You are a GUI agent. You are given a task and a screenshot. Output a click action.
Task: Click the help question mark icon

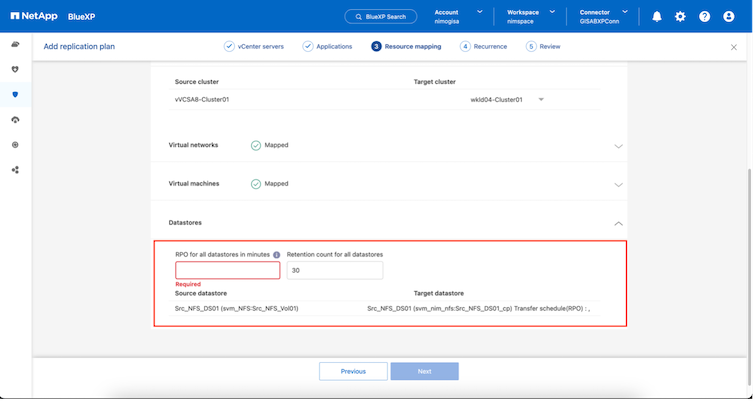coord(705,17)
